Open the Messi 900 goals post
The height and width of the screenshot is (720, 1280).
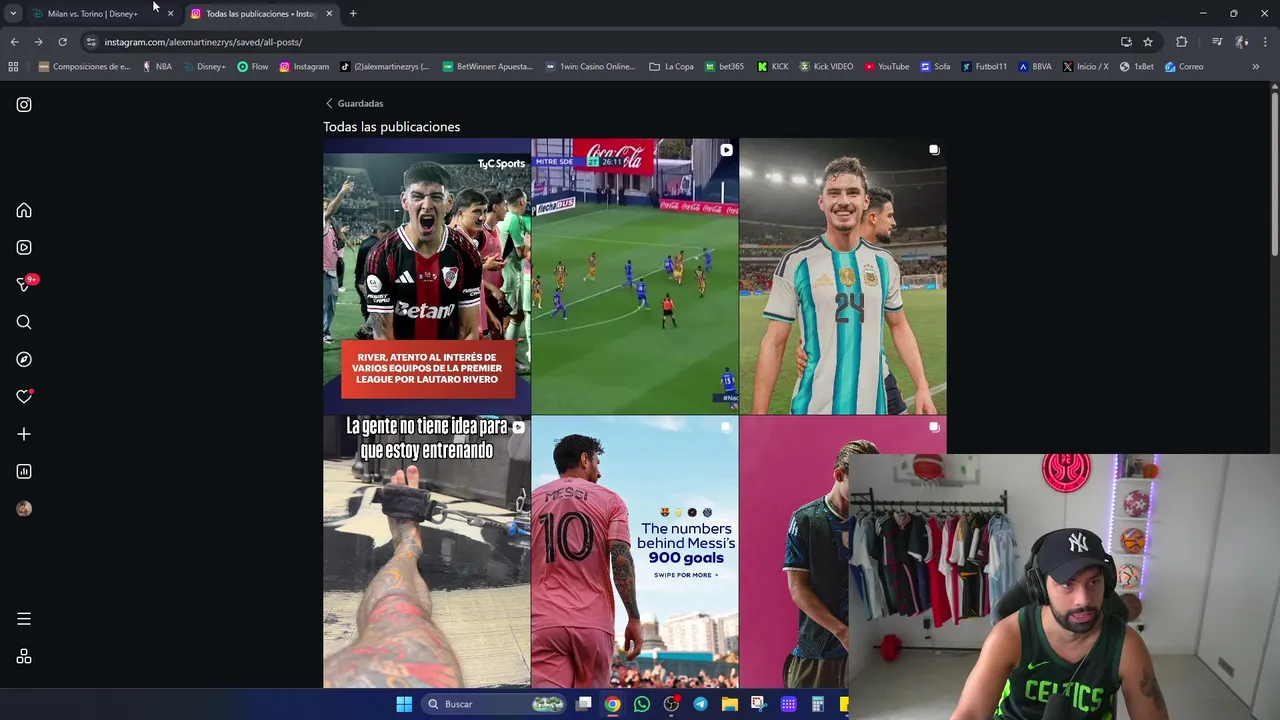pyautogui.click(x=635, y=552)
